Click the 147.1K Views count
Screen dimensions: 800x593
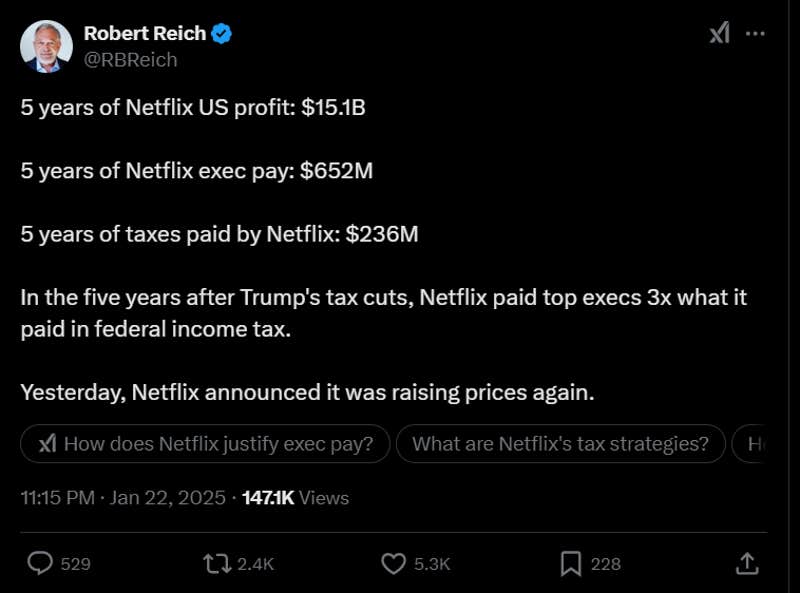click(293, 497)
